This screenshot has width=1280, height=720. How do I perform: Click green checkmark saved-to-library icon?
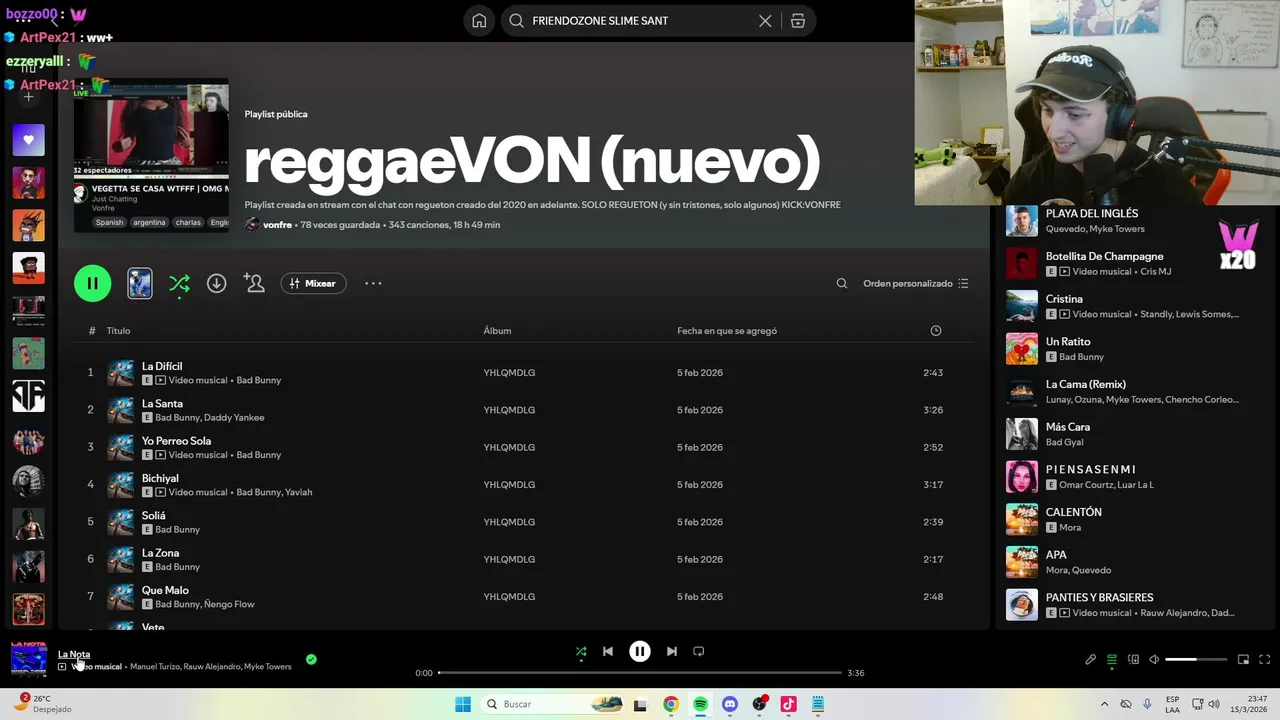[311, 659]
